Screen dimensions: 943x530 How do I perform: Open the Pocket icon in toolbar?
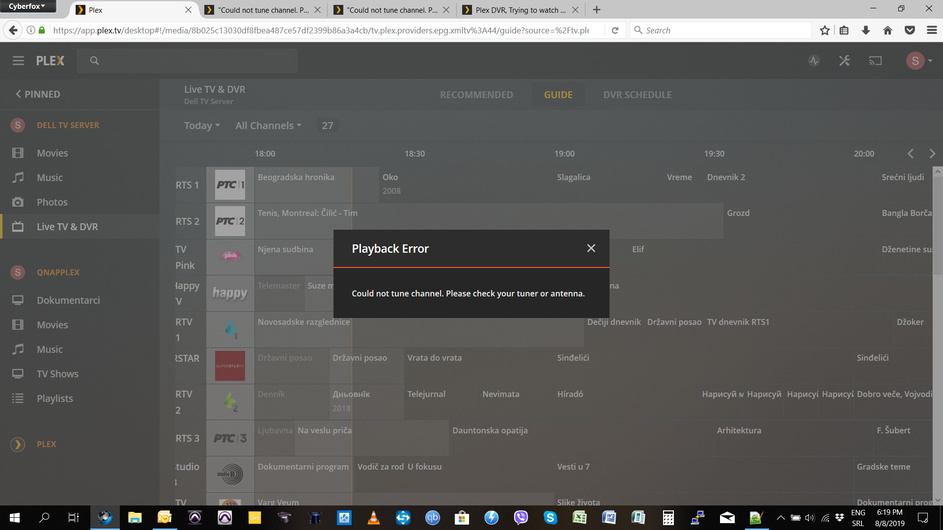(x=909, y=30)
